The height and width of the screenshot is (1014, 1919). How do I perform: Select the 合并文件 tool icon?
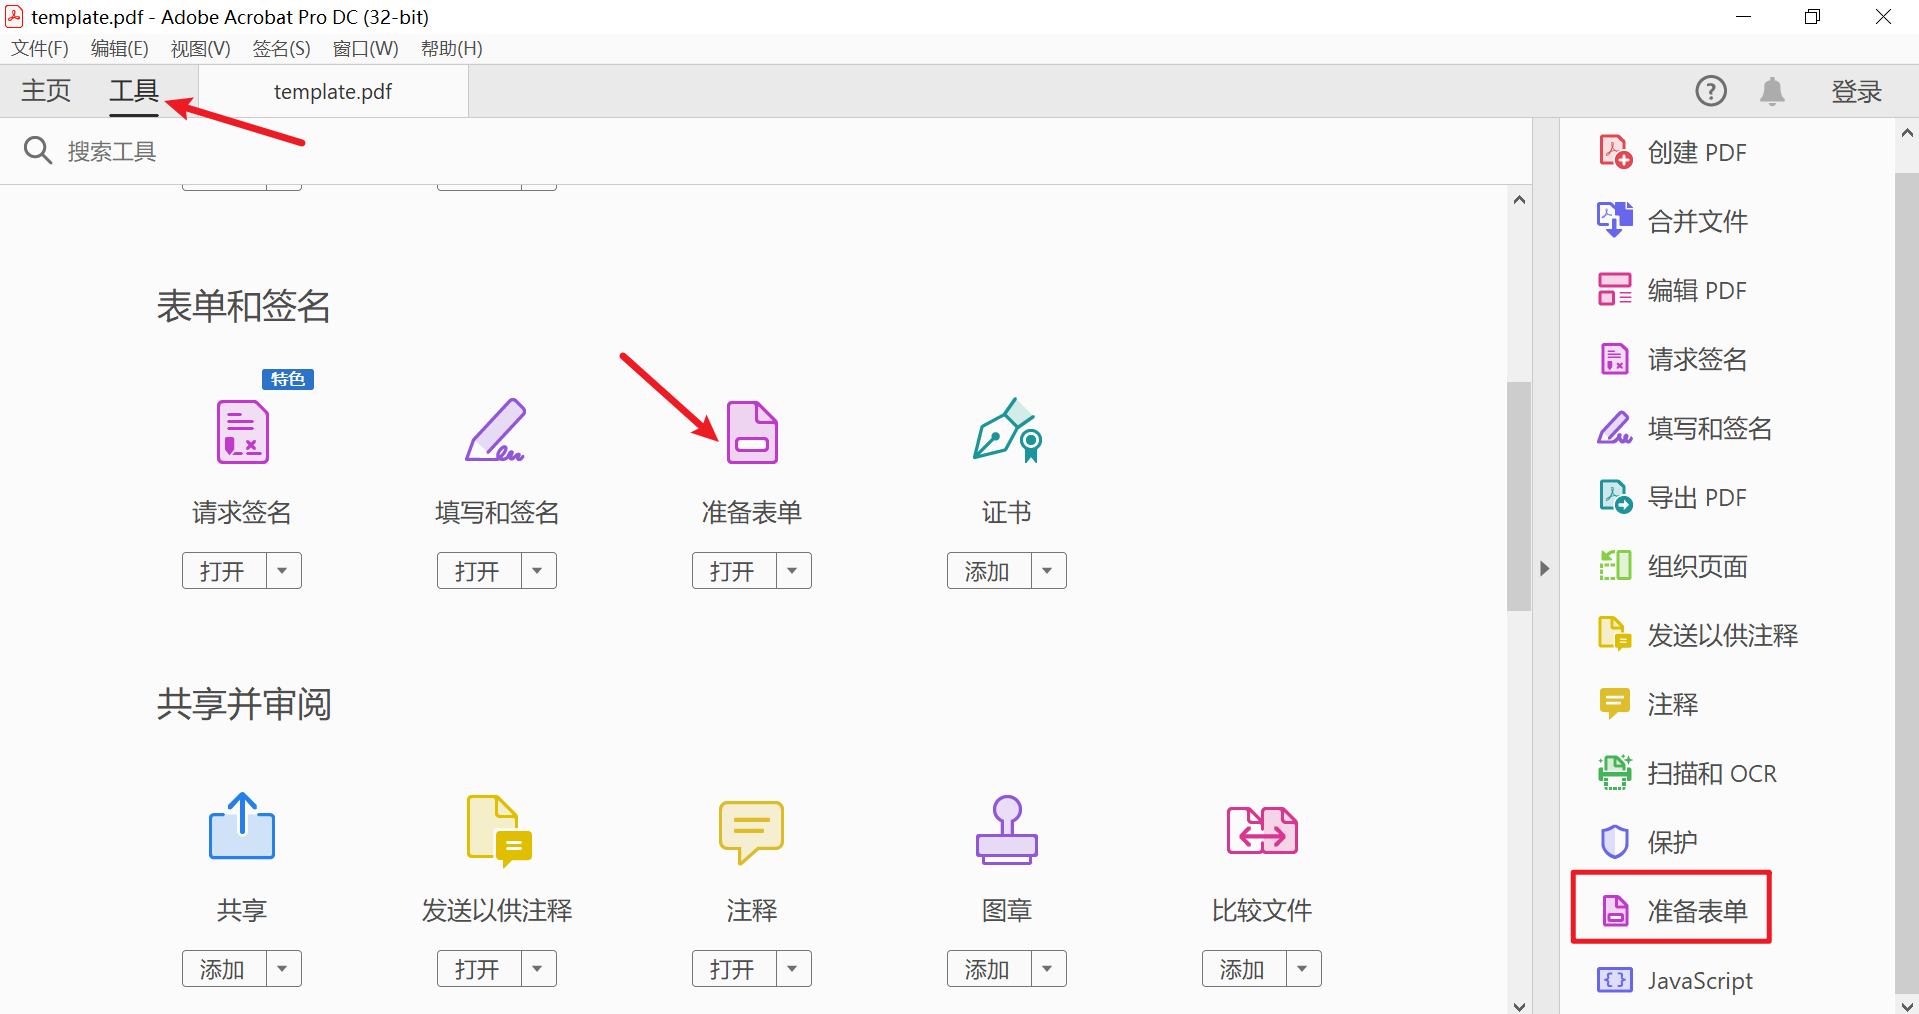tap(1613, 220)
